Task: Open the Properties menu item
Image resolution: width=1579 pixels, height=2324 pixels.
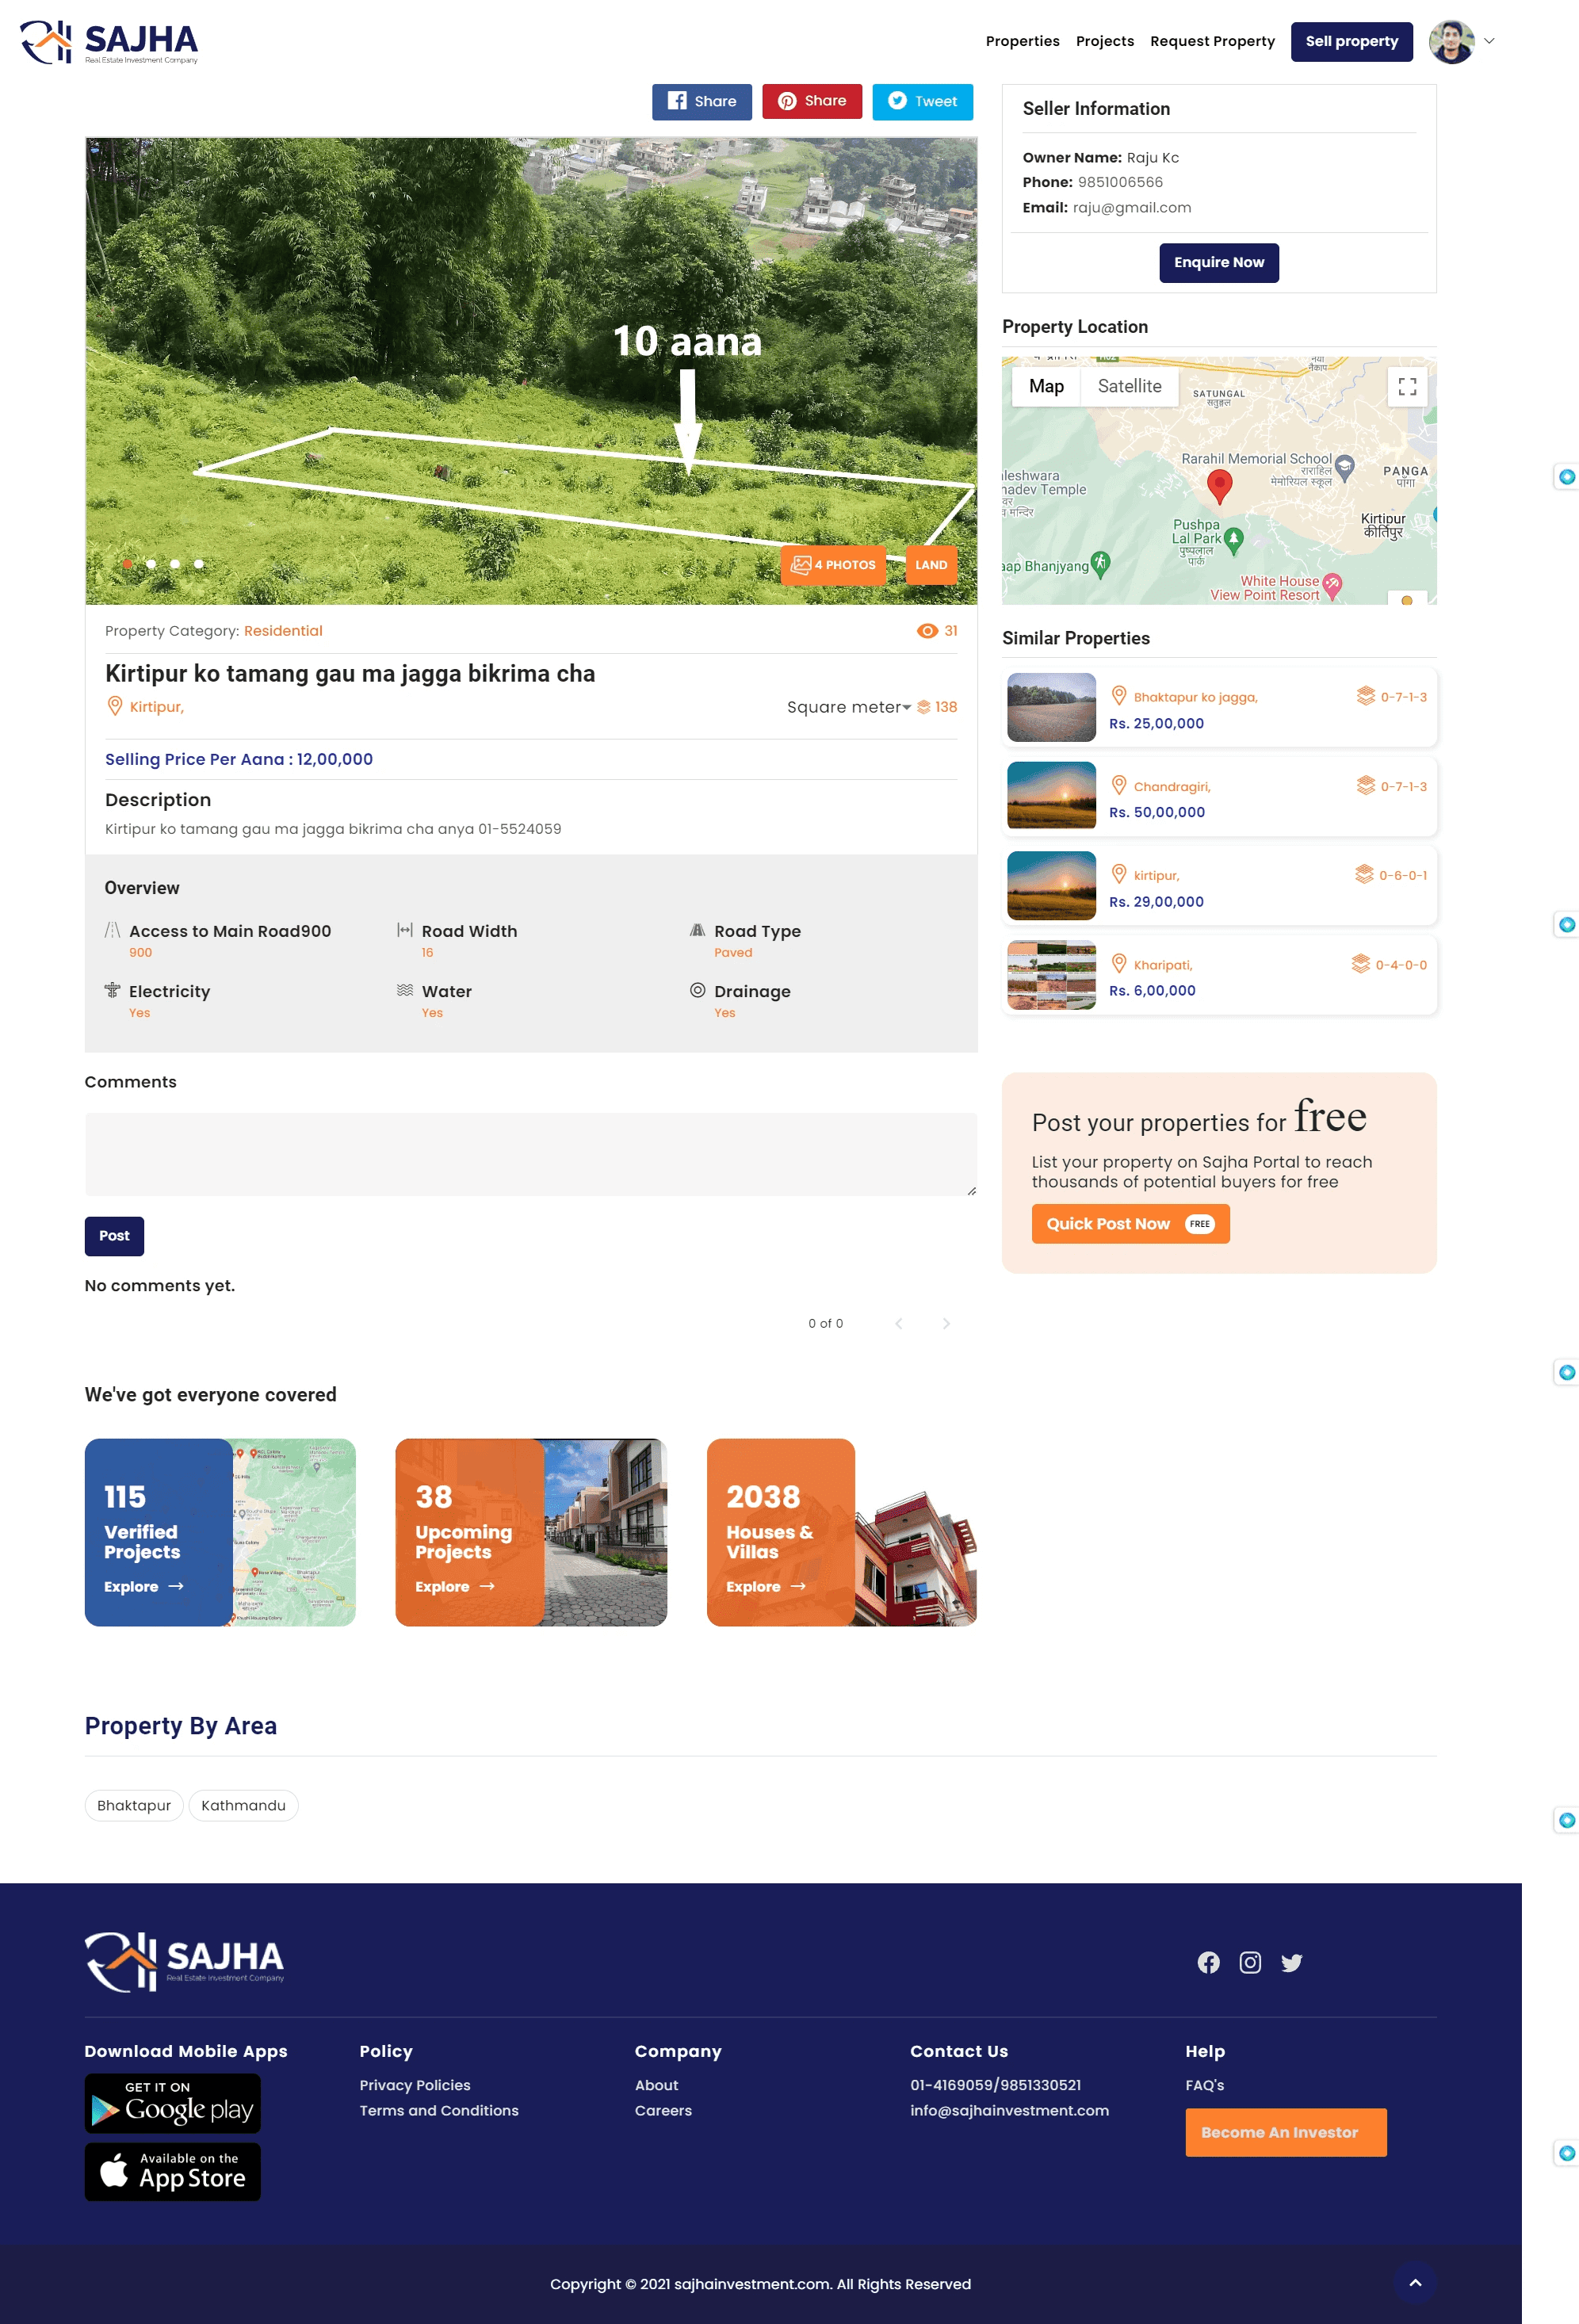Action: 1022,41
